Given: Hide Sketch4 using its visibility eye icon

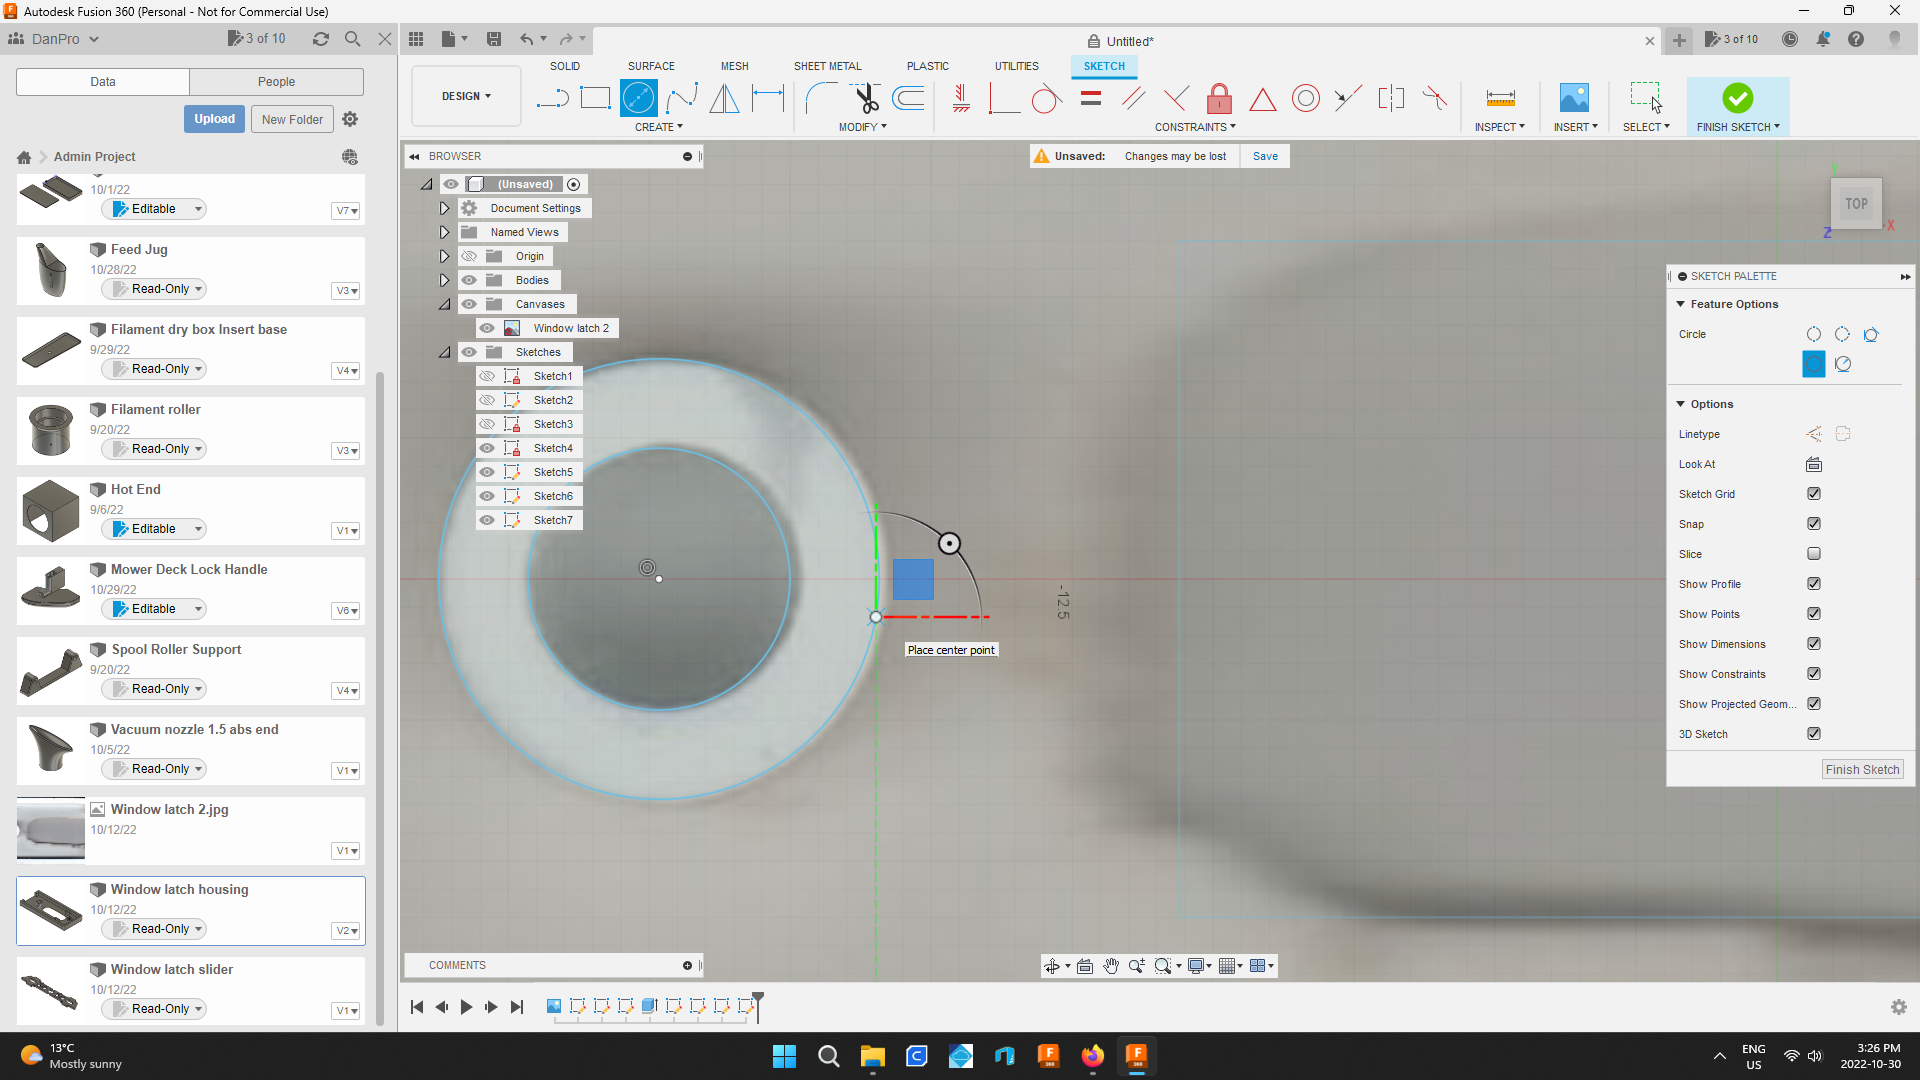Looking at the screenshot, I should coord(487,448).
